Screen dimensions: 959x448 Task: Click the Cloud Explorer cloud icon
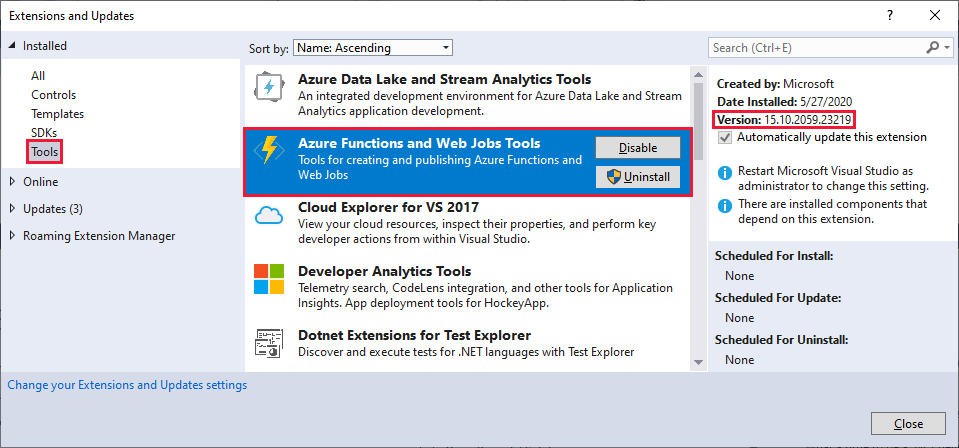pos(270,215)
